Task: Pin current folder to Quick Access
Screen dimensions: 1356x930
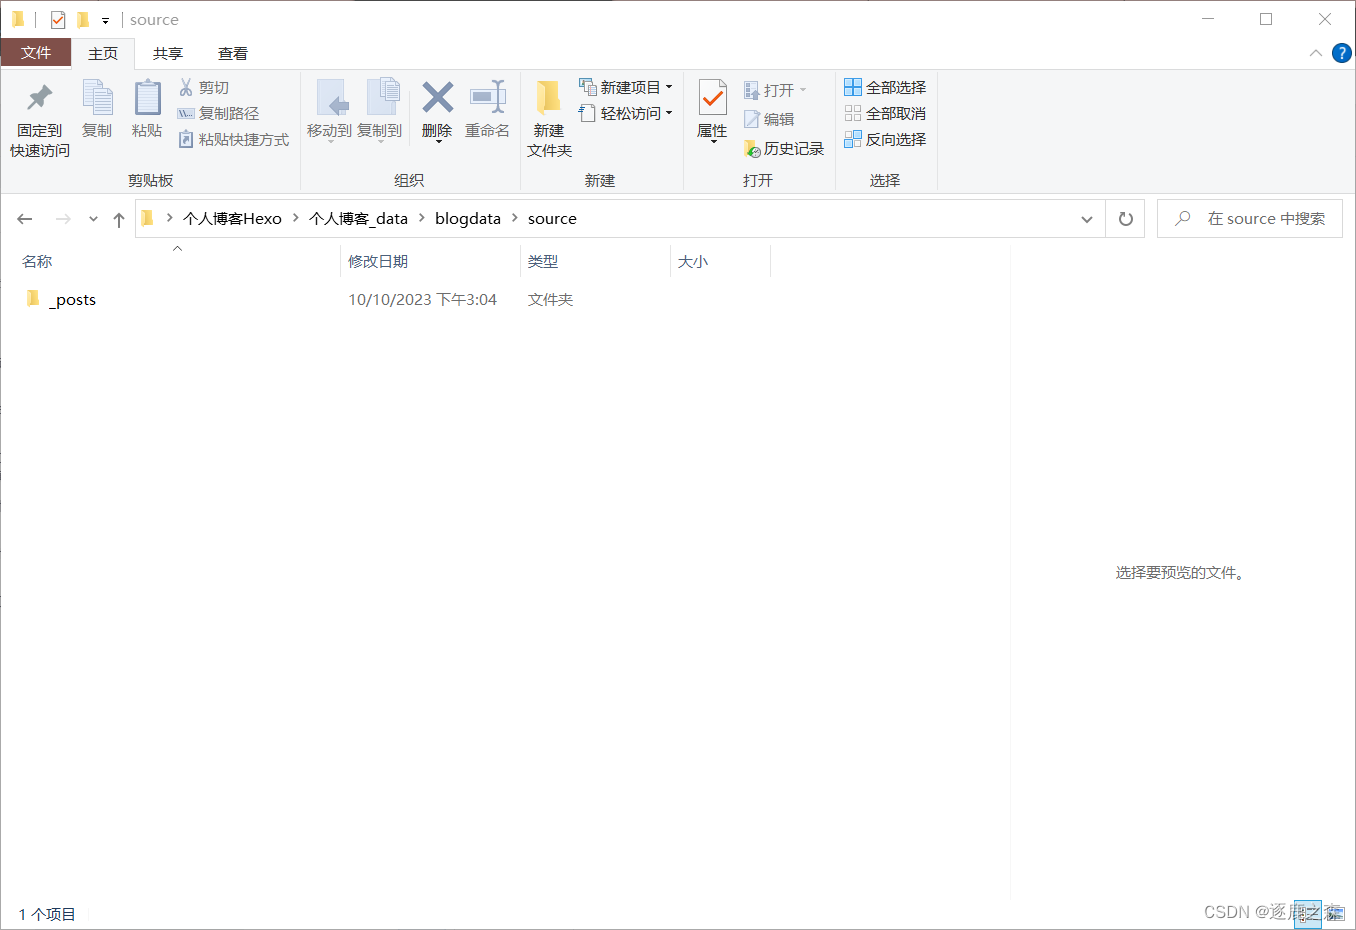Action: [38, 114]
